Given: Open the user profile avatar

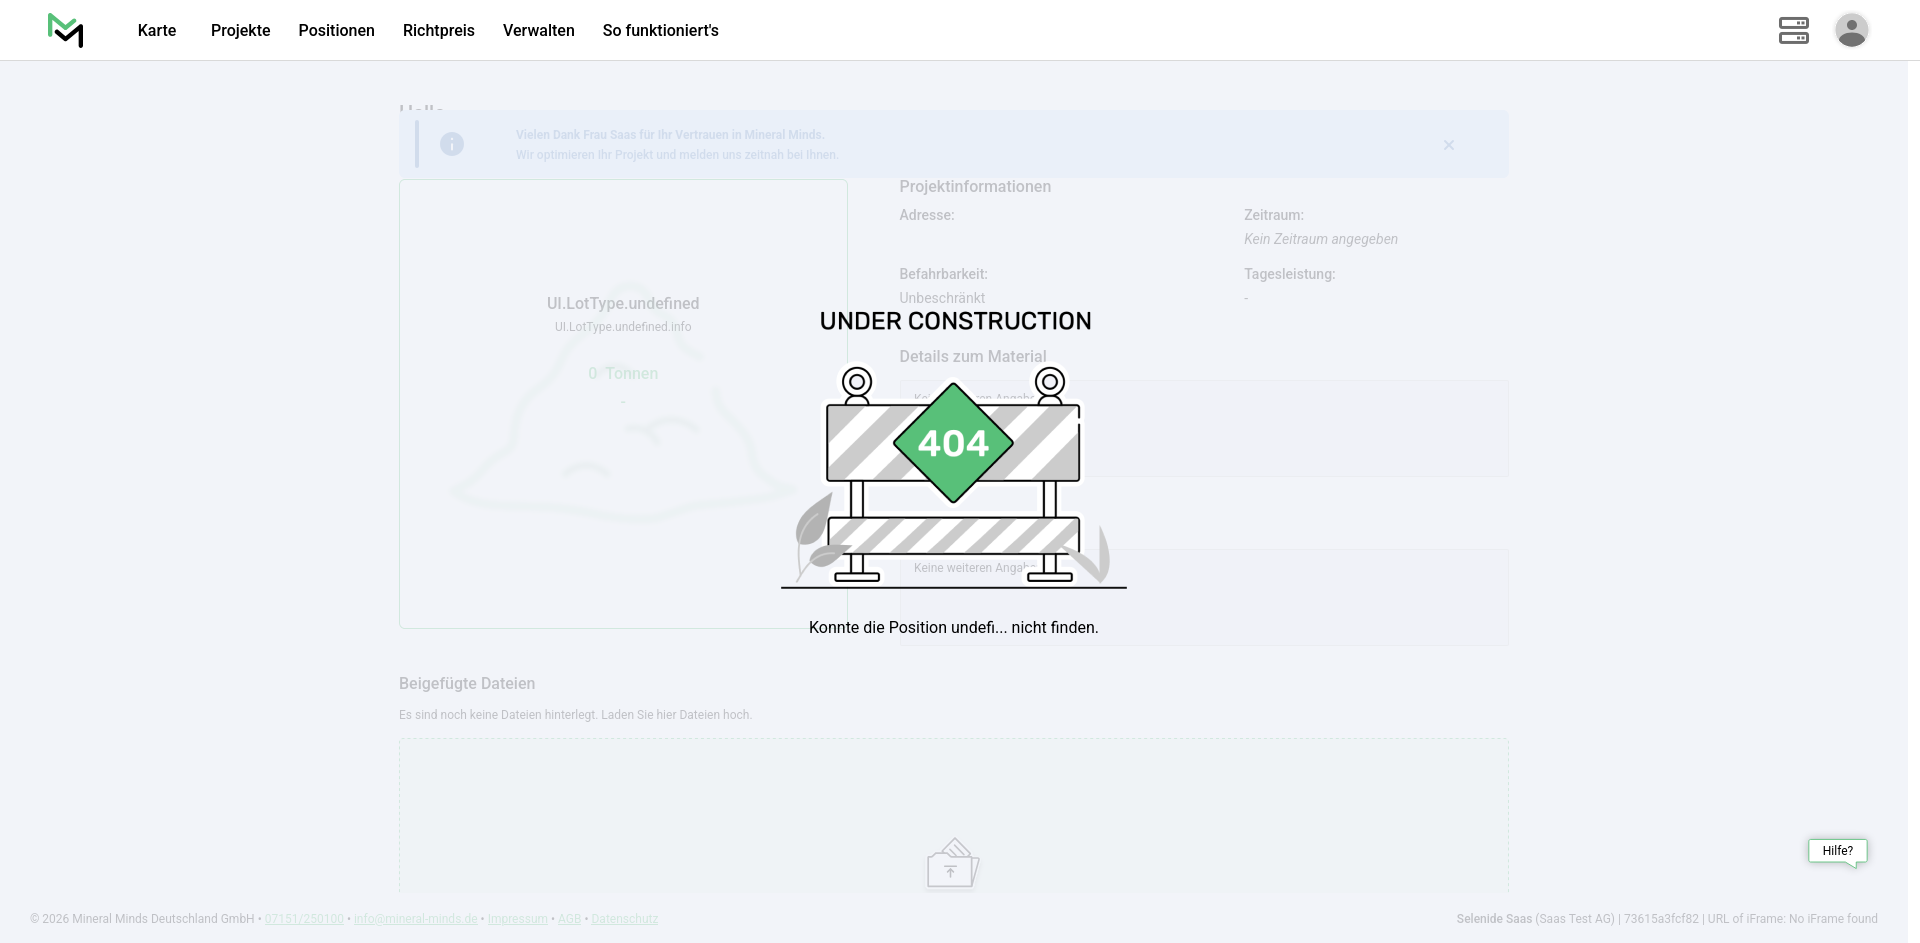Looking at the screenshot, I should (x=1851, y=30).
